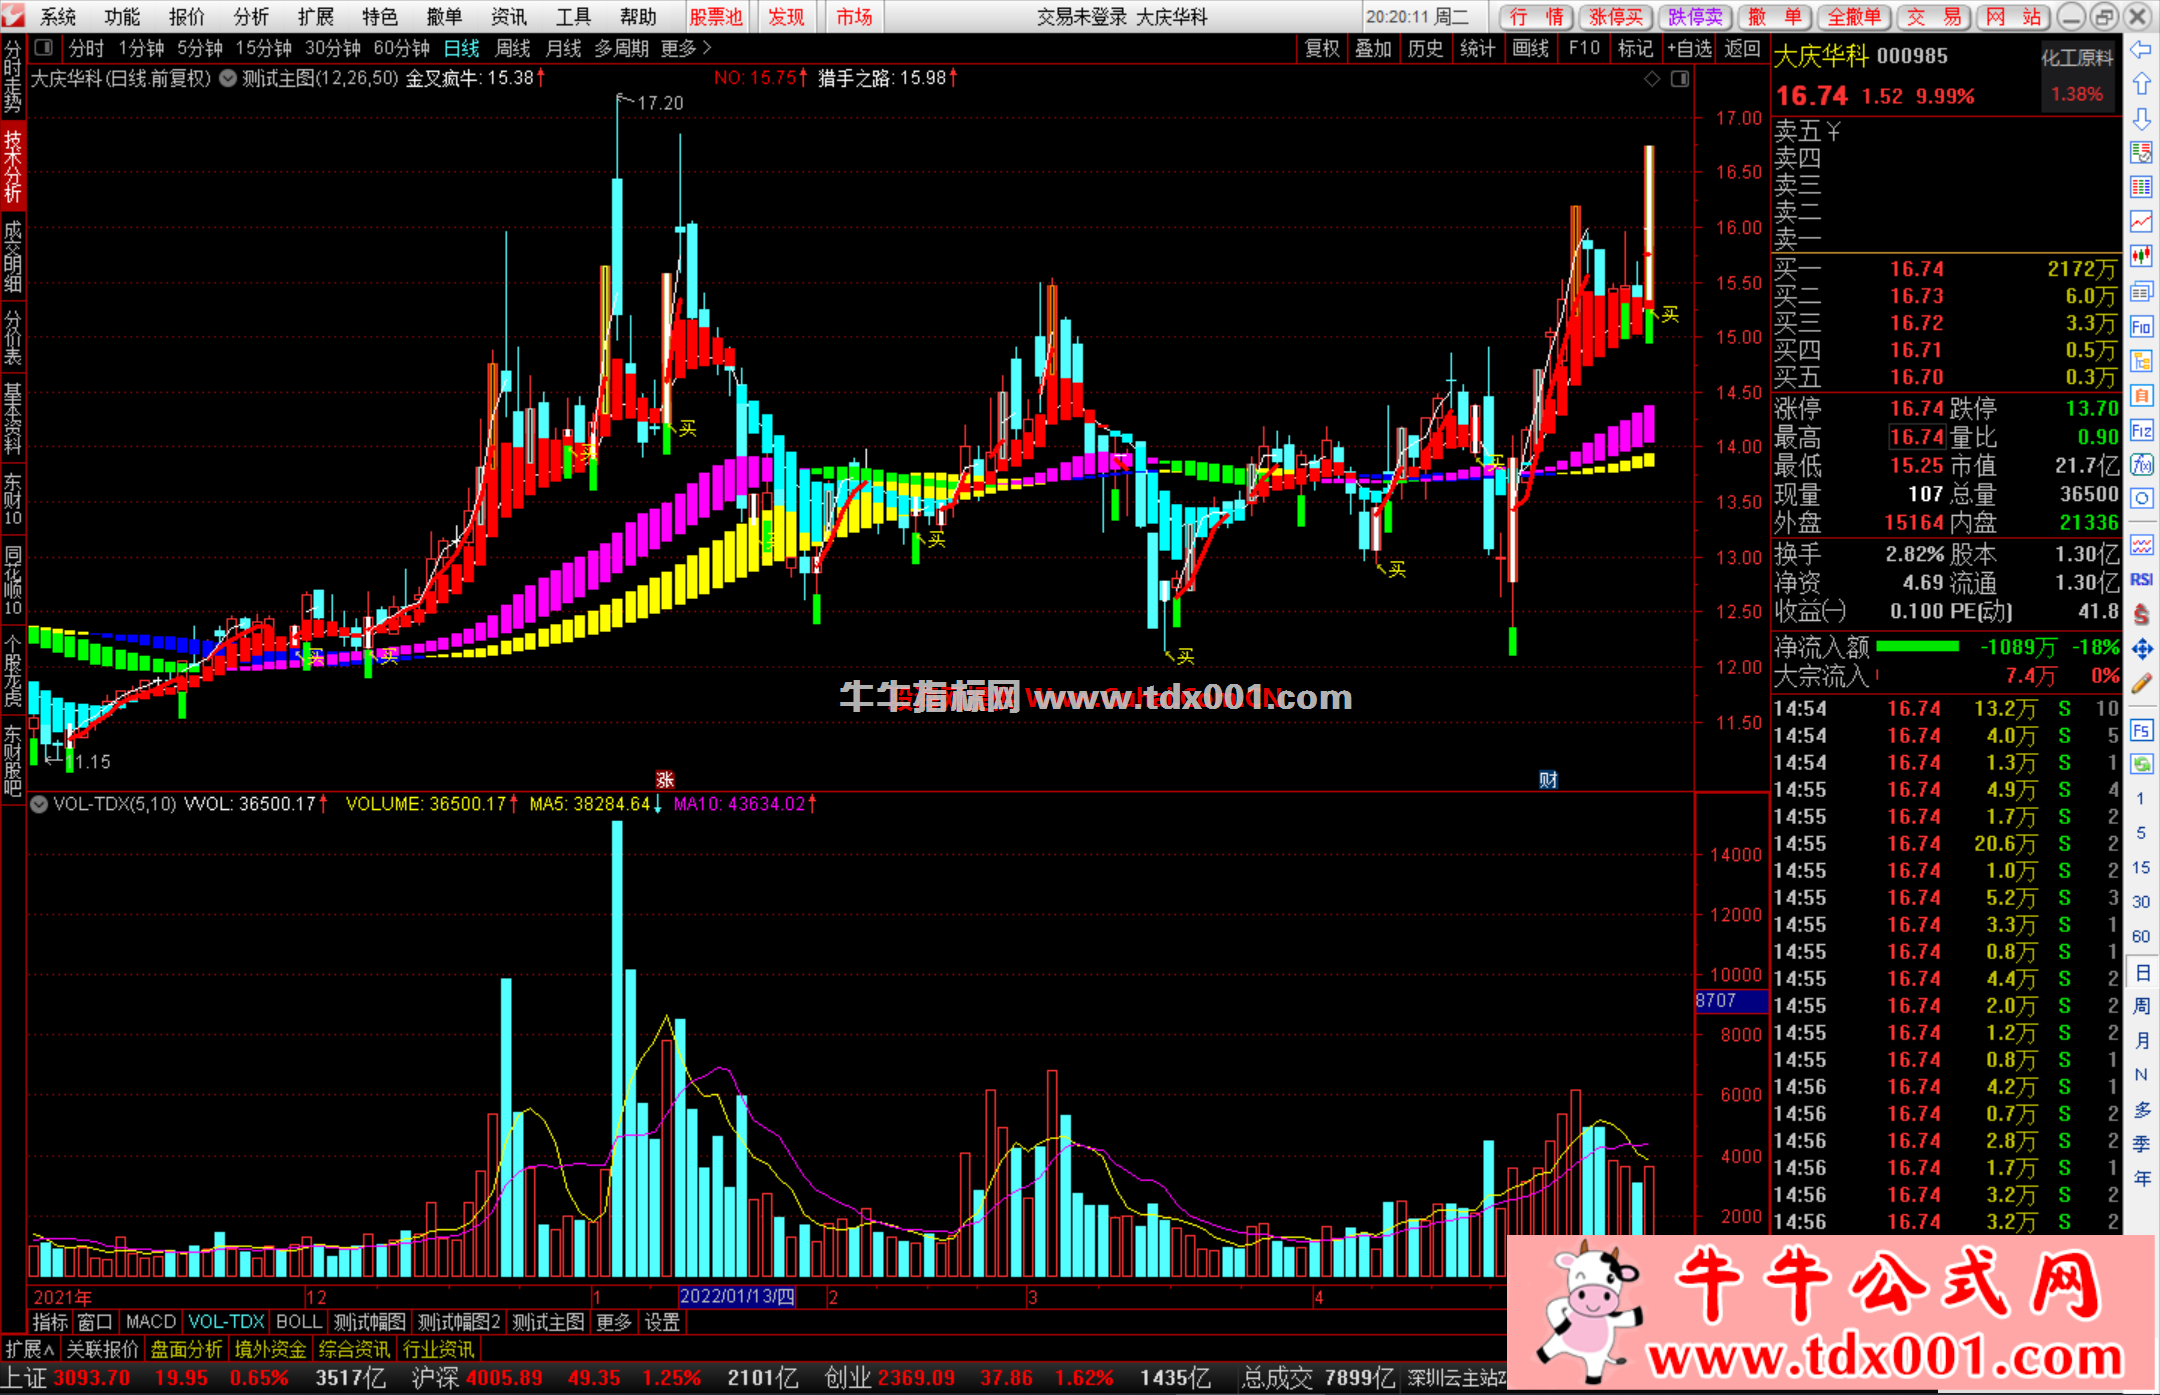
Task: Open the 分析 menu
Action: pos(251,16)
